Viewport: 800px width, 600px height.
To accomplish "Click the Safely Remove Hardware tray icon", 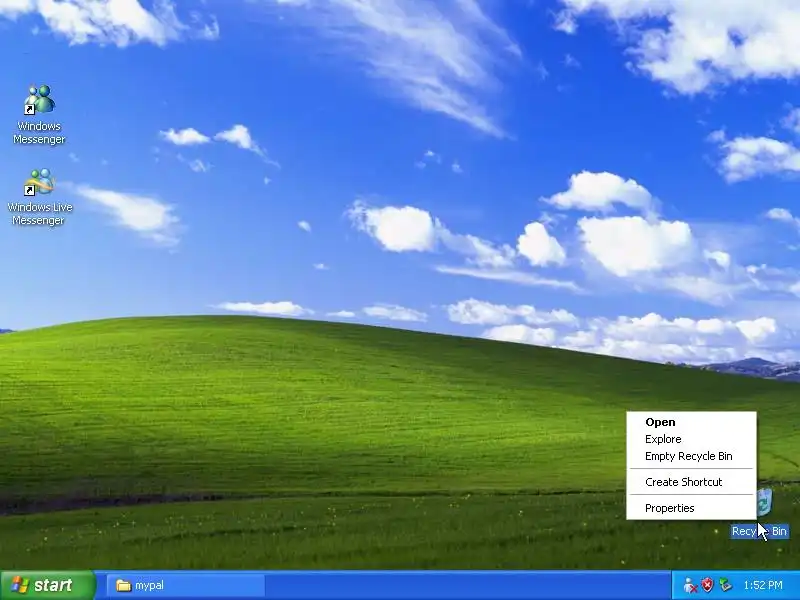I will 725,585.
